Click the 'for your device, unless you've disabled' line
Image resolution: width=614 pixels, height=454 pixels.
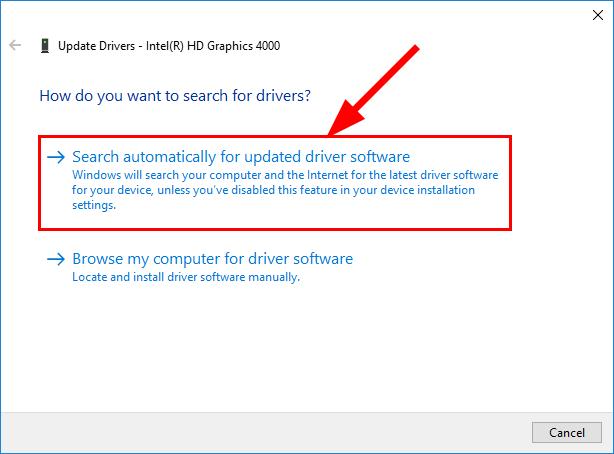273,190
